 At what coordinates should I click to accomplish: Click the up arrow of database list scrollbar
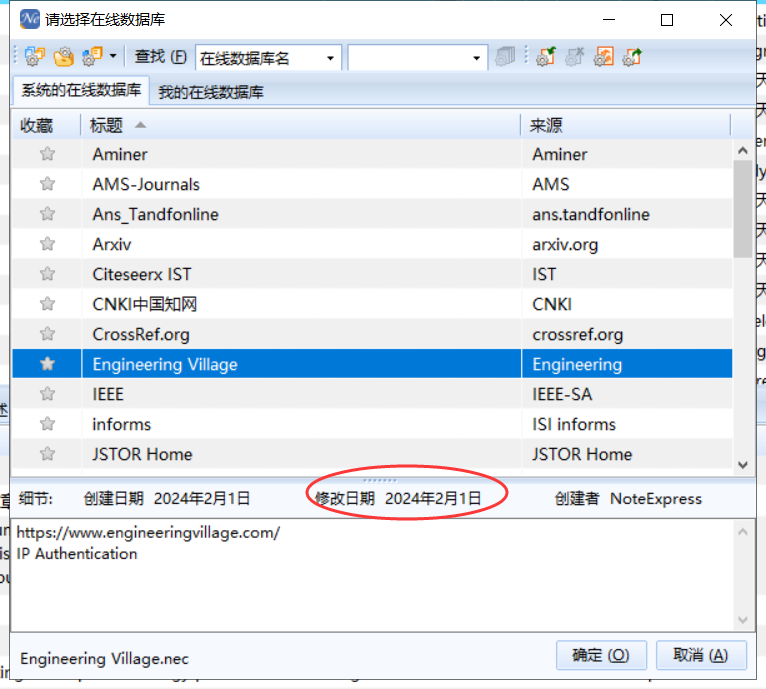pos(743,151)
